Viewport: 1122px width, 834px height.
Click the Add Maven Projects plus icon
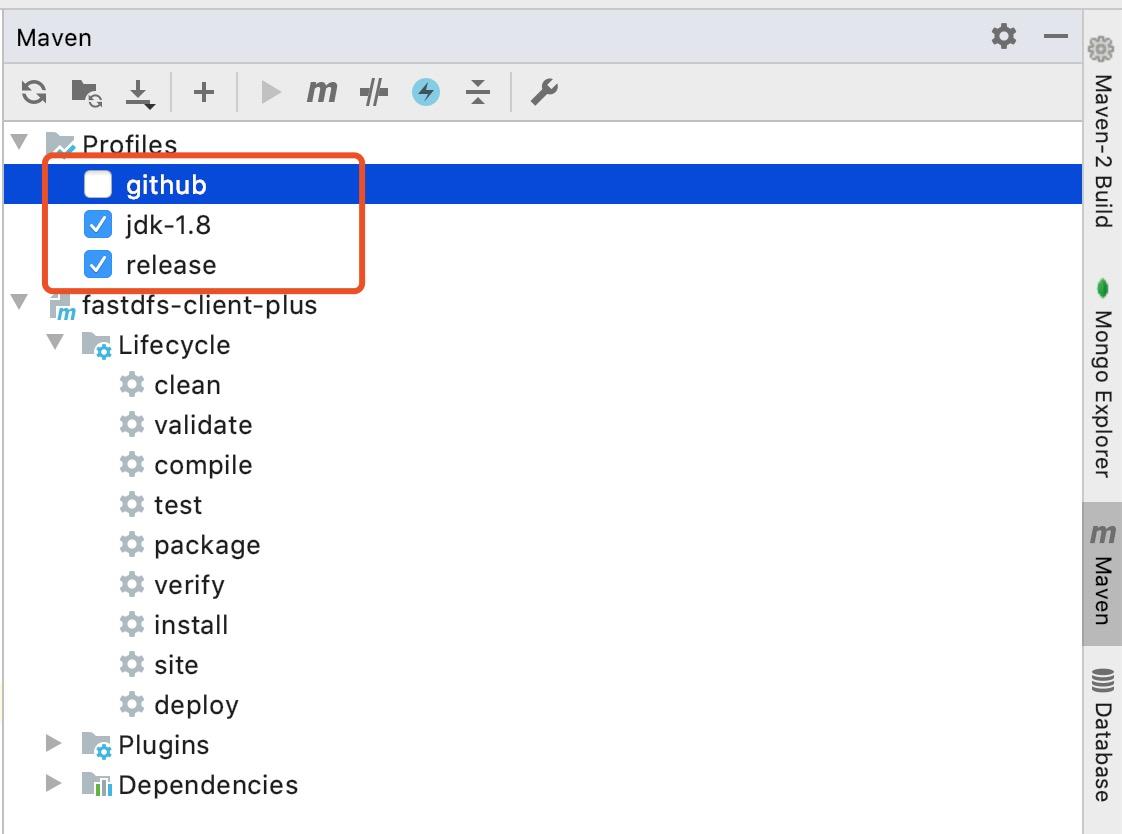click(204, 93)
